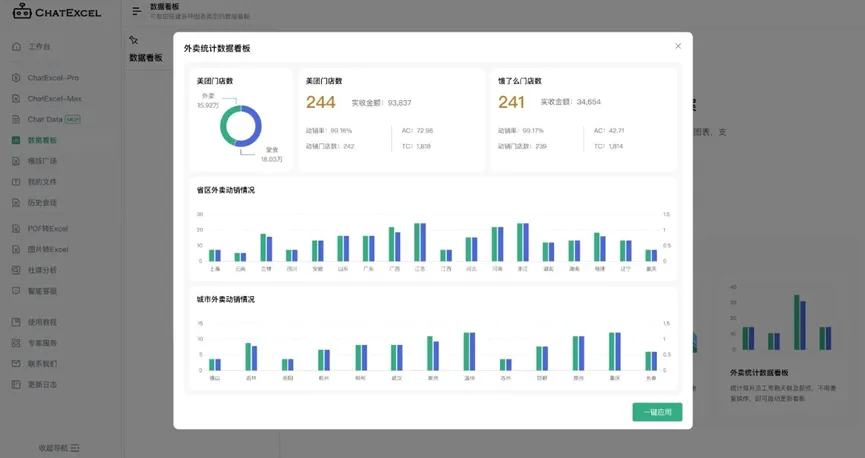
Task: Click the 堂食 18.03万 donut label
Action: tap(271, 155)
